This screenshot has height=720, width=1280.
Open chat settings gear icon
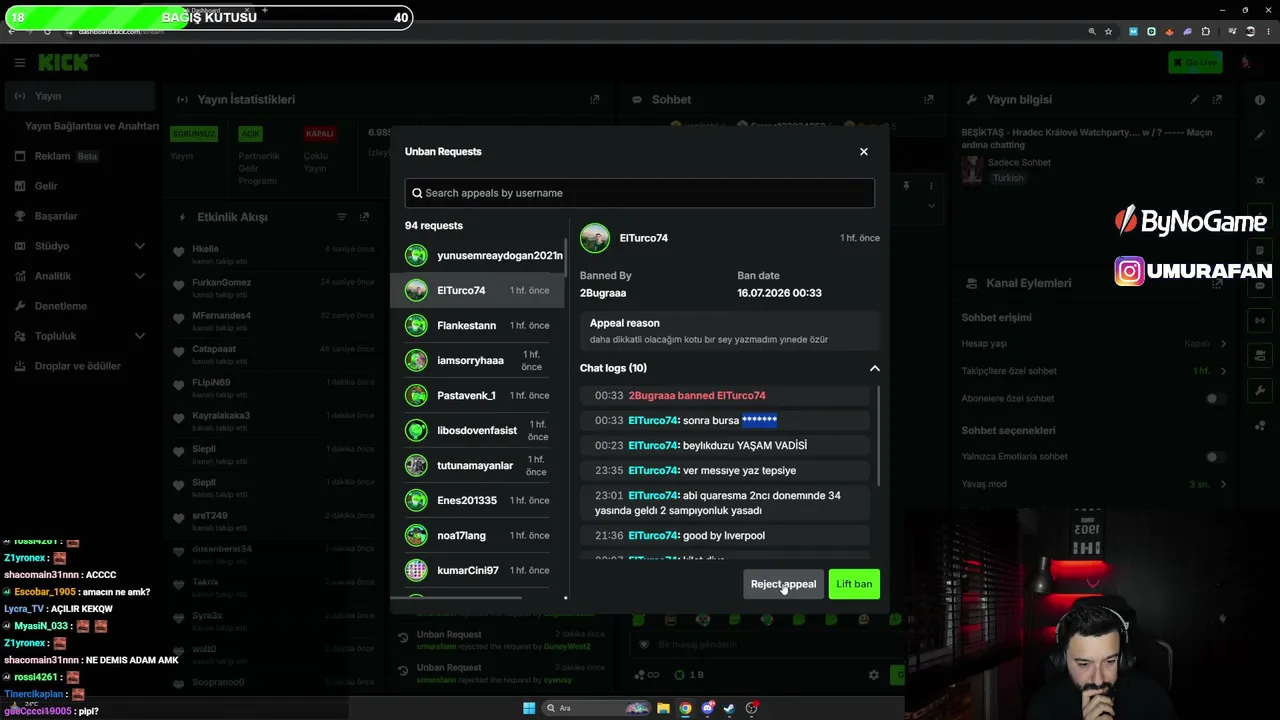coord(874,675)
